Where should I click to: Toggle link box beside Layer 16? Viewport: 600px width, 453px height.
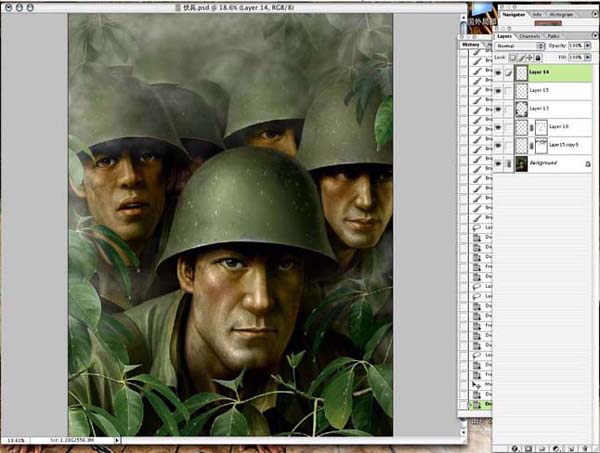click(508, 127)
